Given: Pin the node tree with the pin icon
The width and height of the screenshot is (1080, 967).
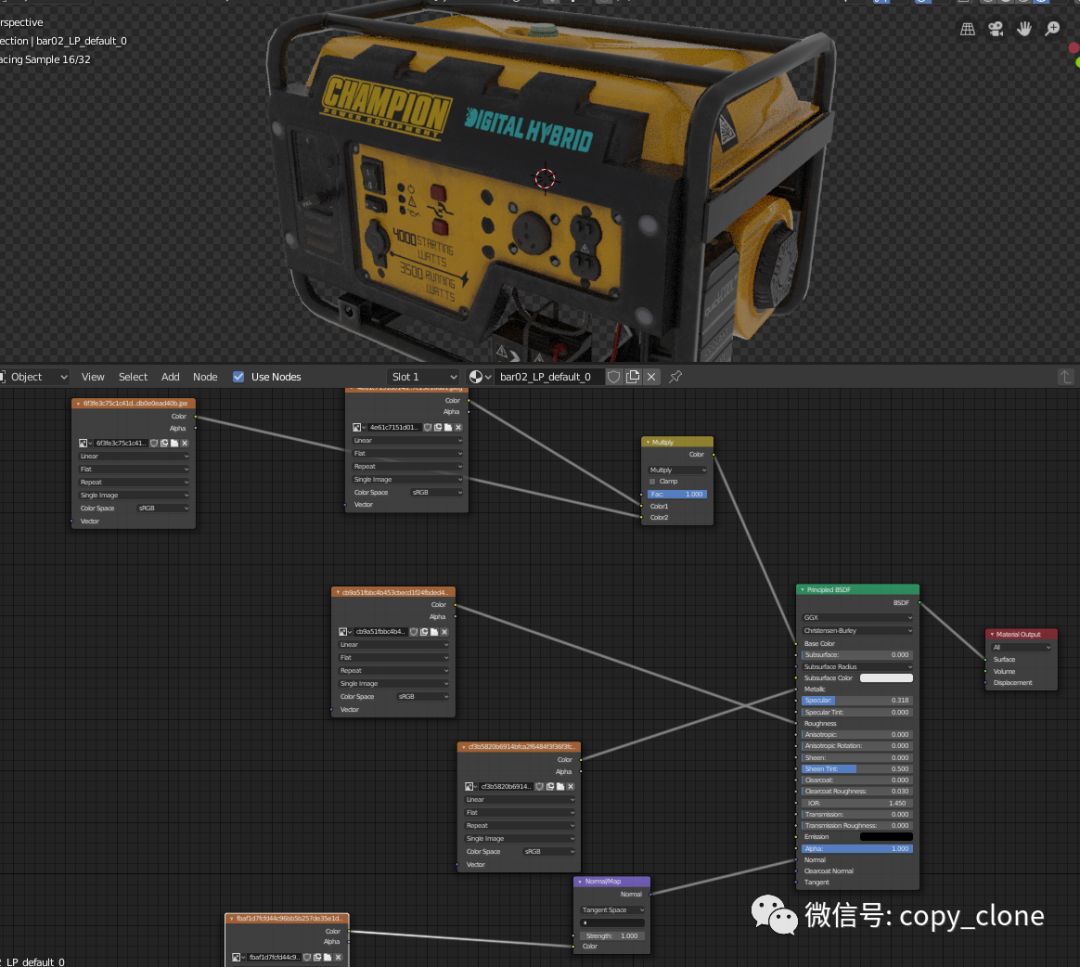Looking at the screenshot, I should [676, 377].
